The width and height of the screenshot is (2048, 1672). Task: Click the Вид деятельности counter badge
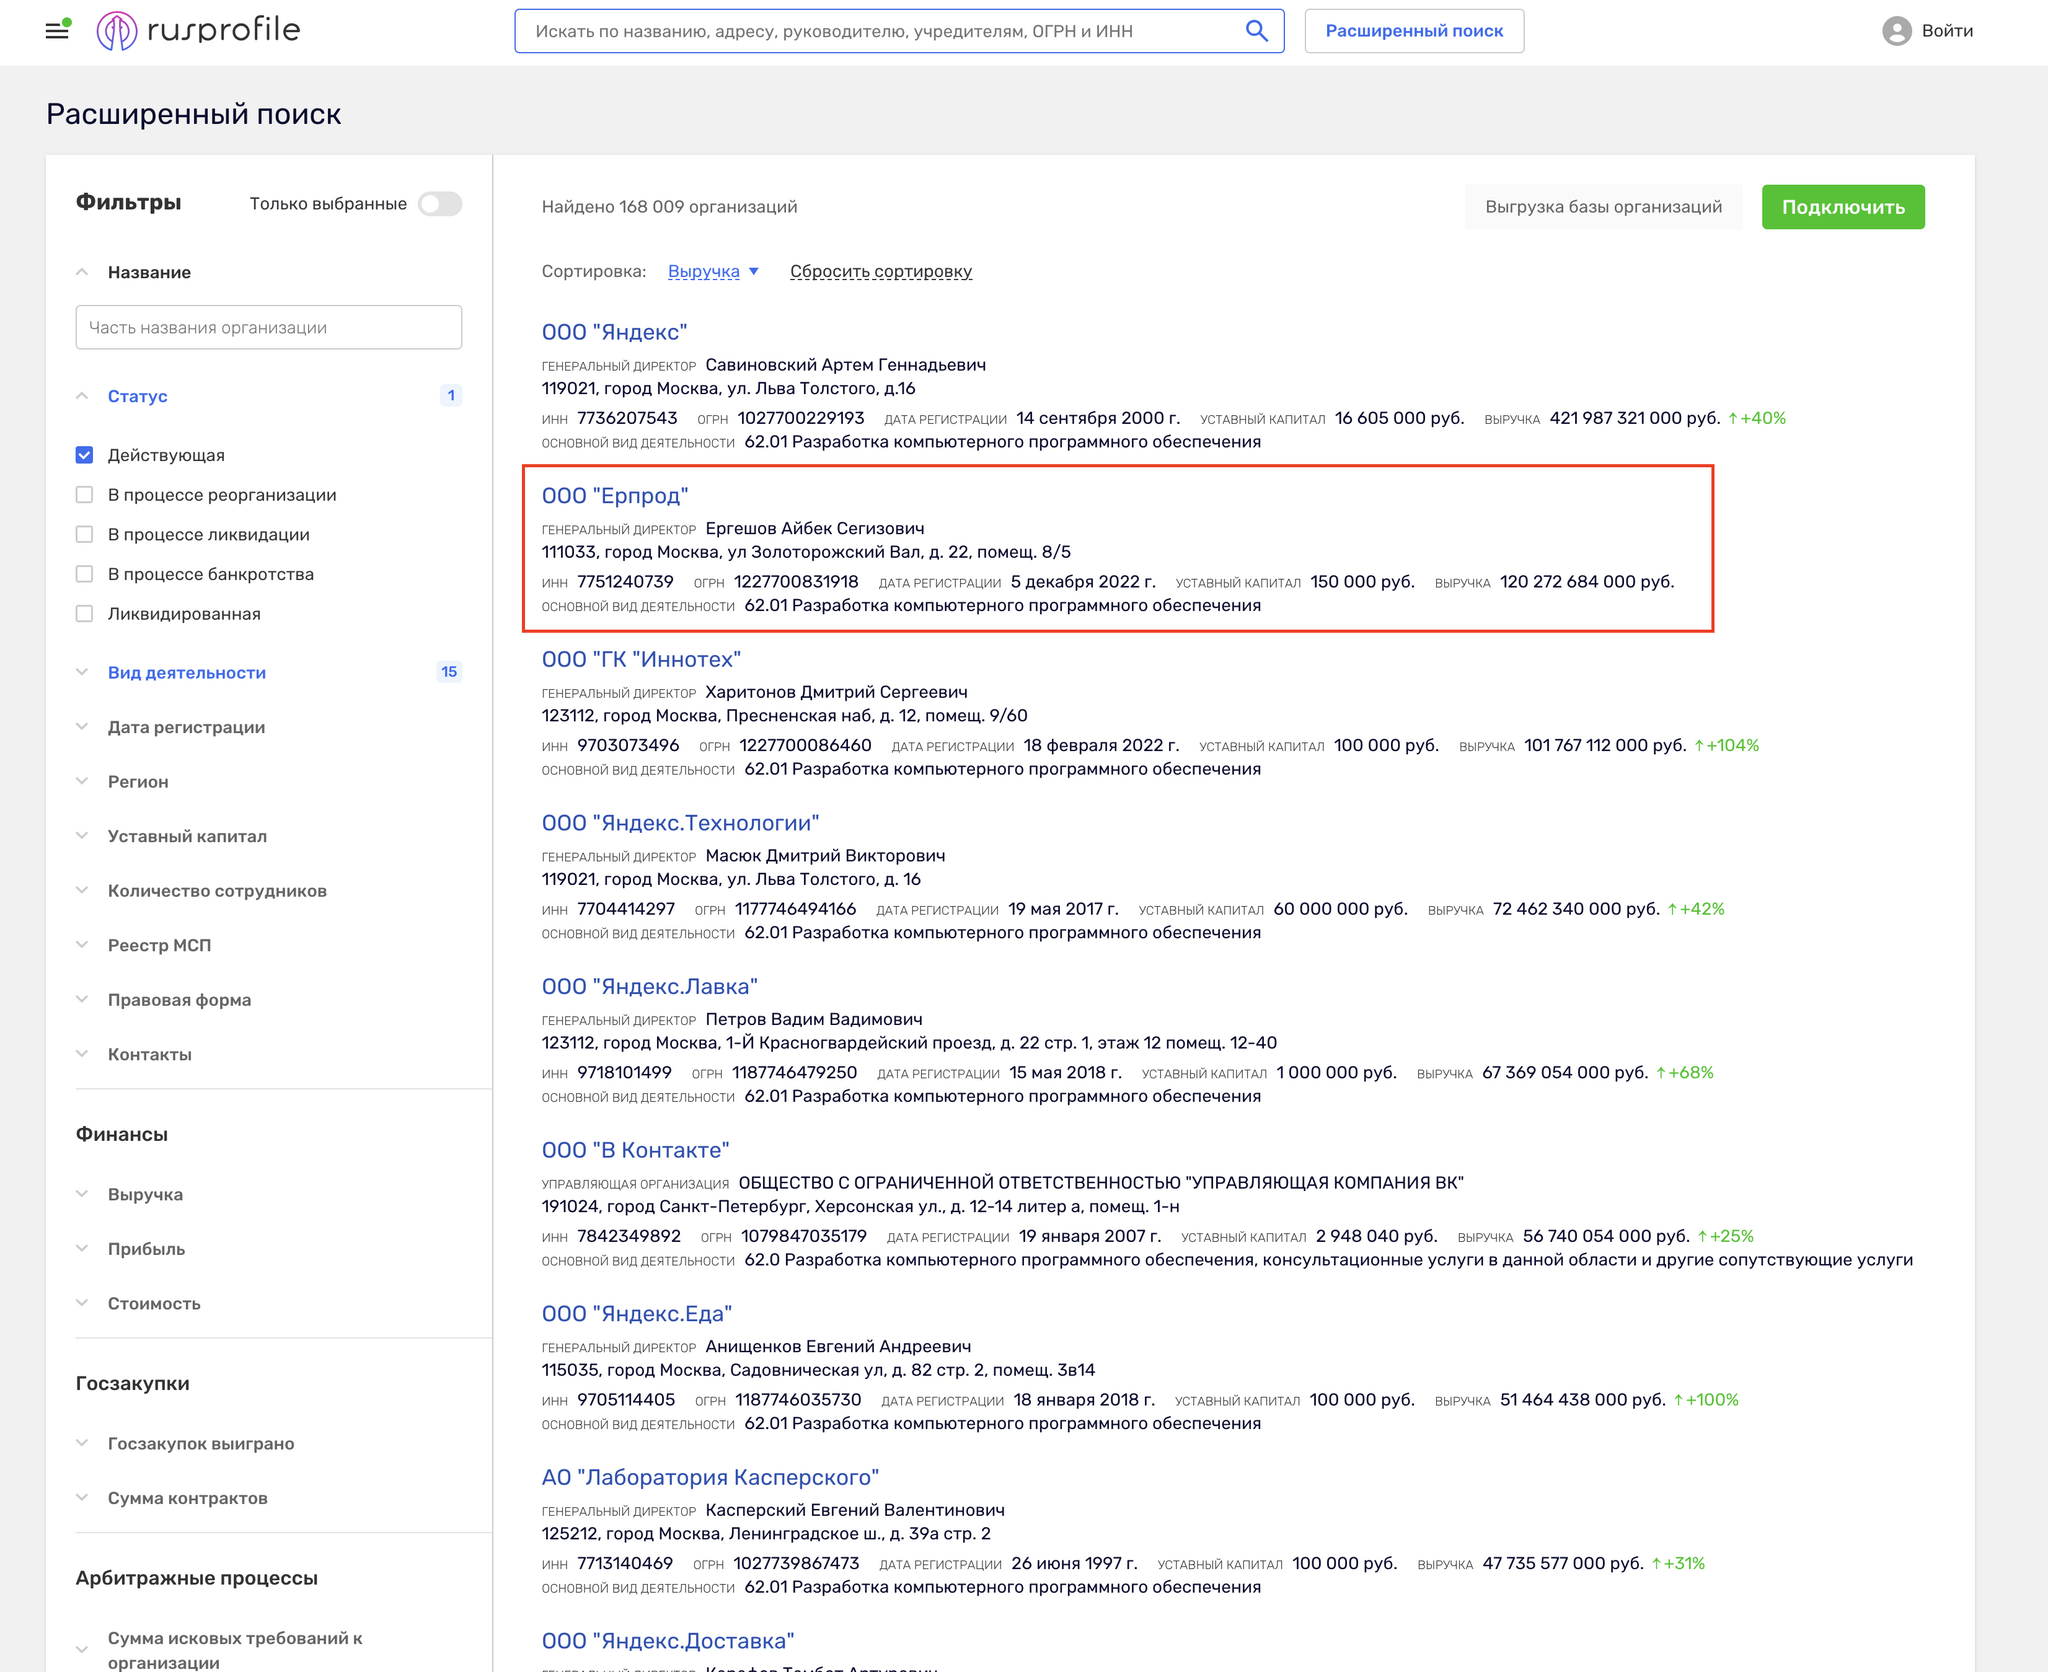(449, 672)
